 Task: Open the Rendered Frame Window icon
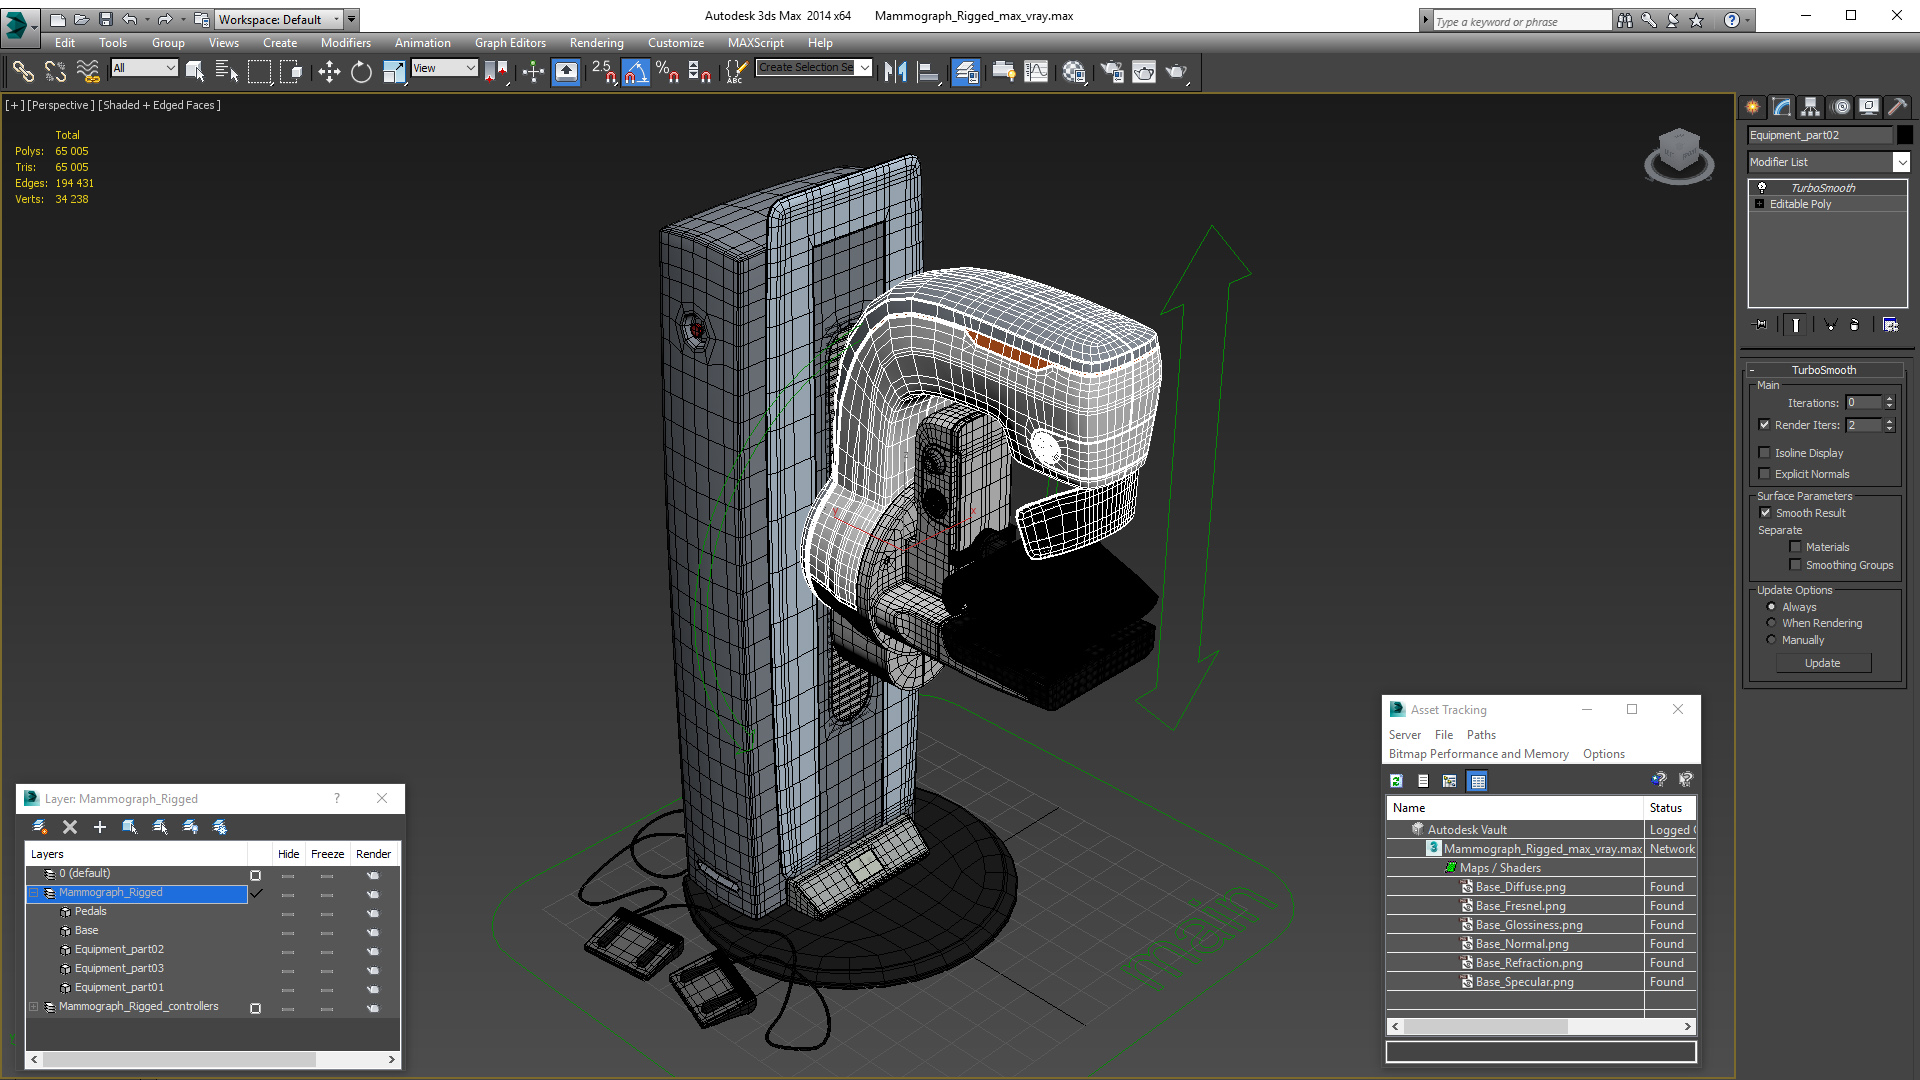[x=1144, y=71]
